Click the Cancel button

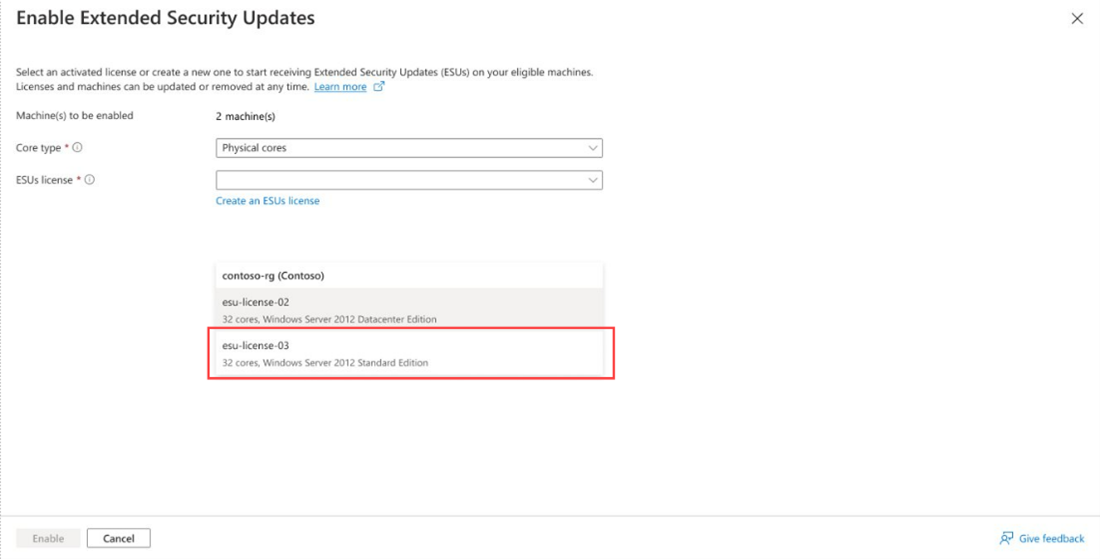pos(119,539)
